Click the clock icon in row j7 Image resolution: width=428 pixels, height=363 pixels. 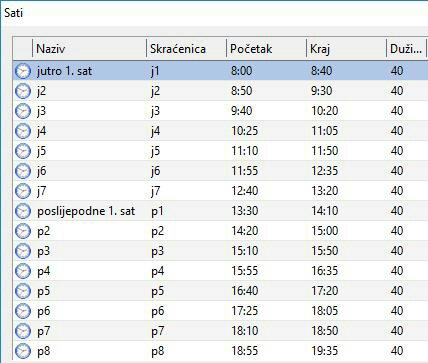coord(23,191)
